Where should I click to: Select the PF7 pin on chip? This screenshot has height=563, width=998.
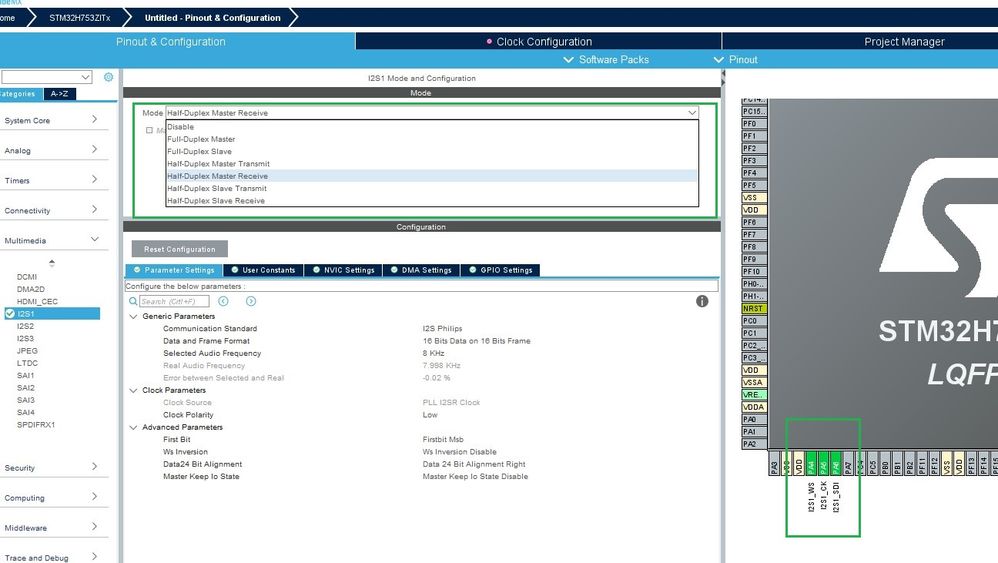(754, 235)
